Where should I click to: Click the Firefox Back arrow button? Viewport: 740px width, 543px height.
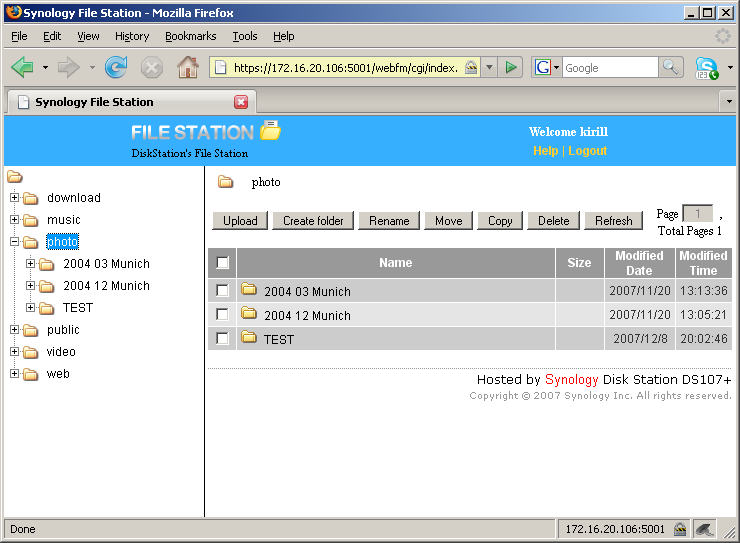click(x=22, y=67)
